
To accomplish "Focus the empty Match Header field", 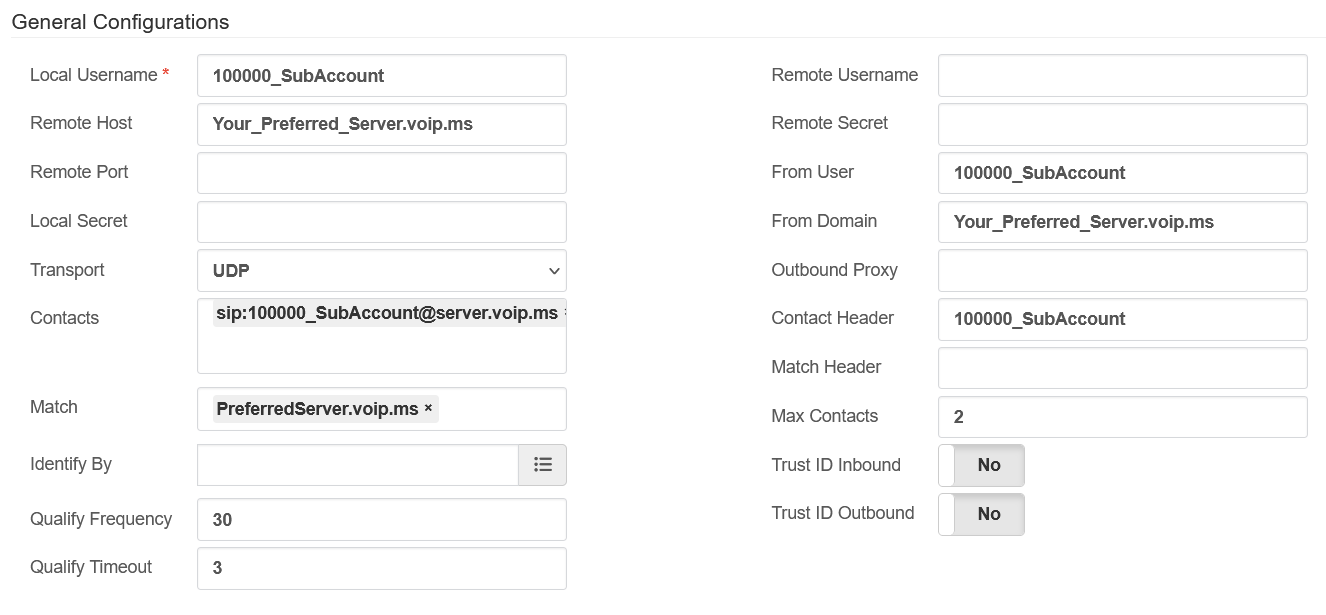I will tap(1122, 368).
